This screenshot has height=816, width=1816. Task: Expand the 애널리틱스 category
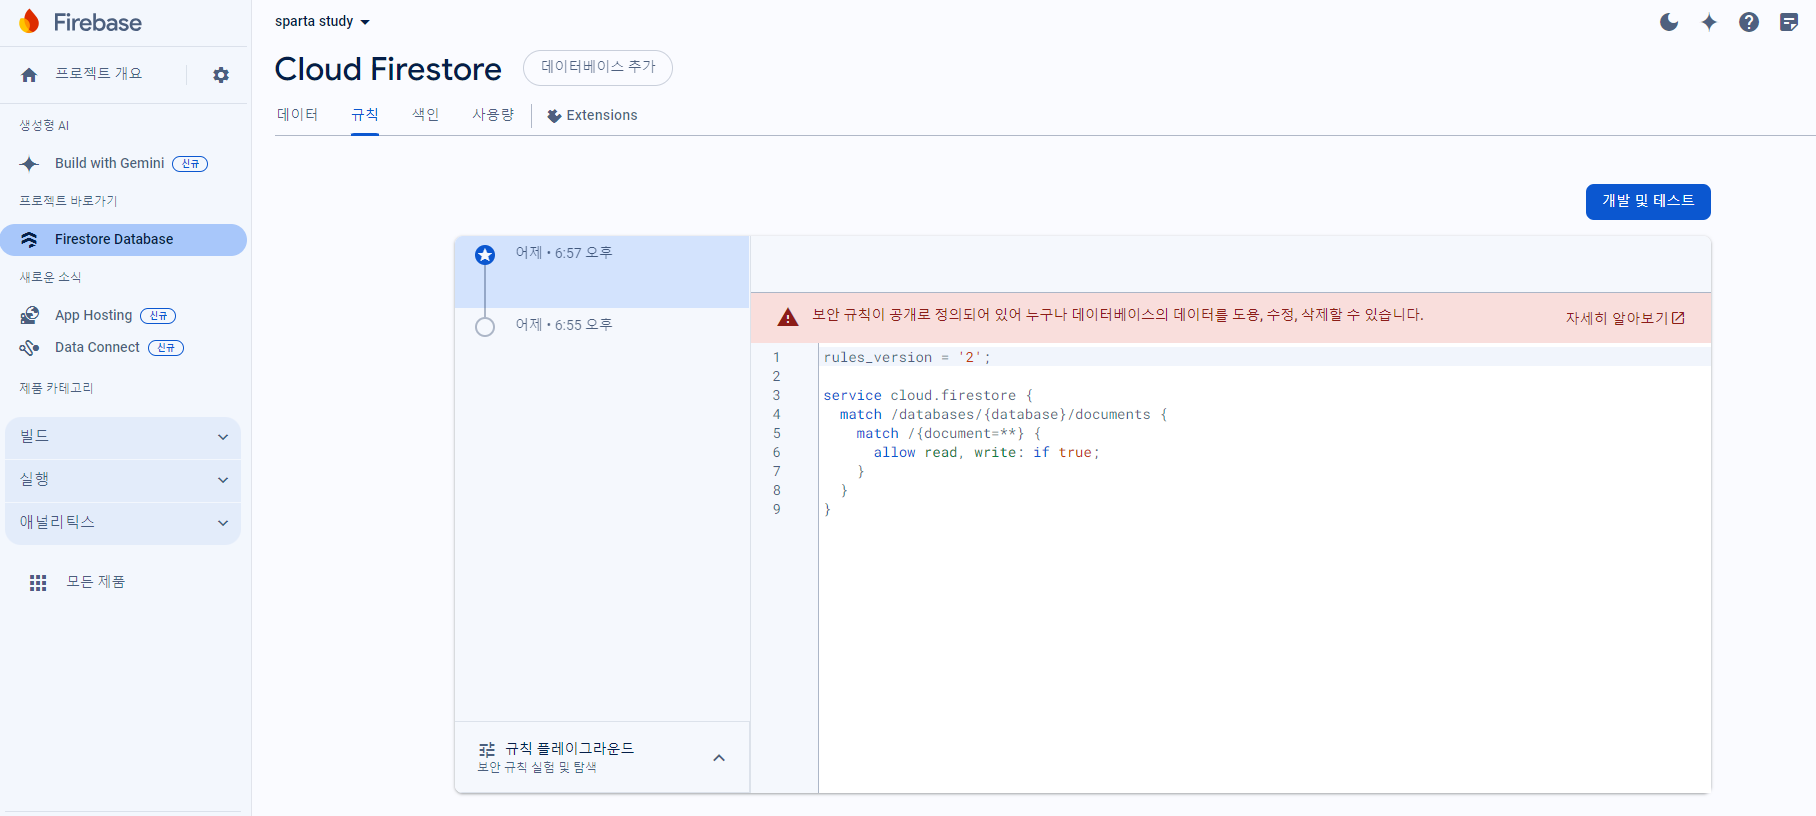(123, 523)
